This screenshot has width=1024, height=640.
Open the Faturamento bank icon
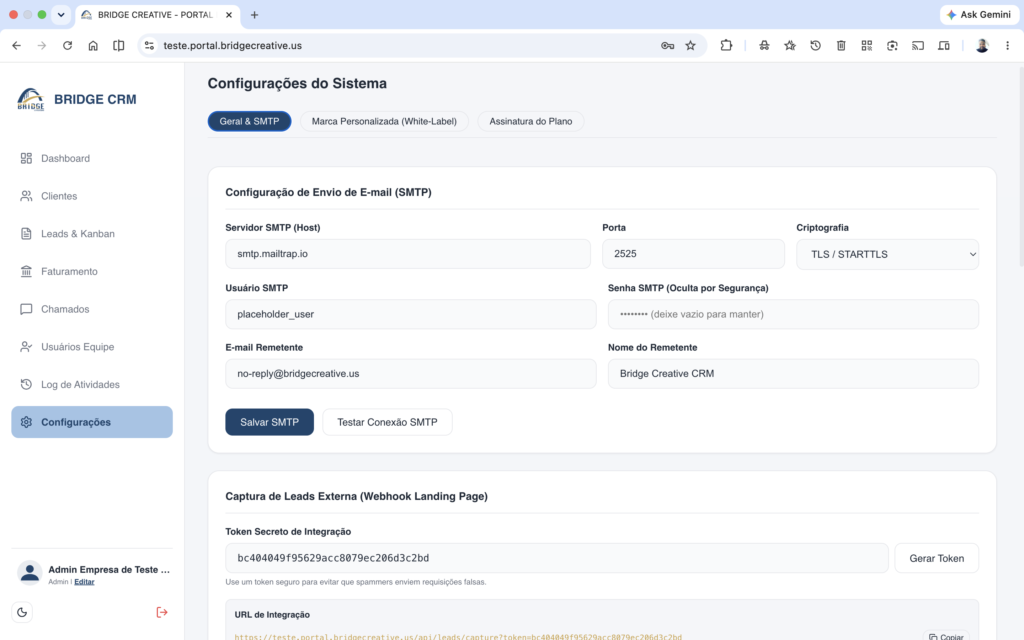tap(26, 271)
